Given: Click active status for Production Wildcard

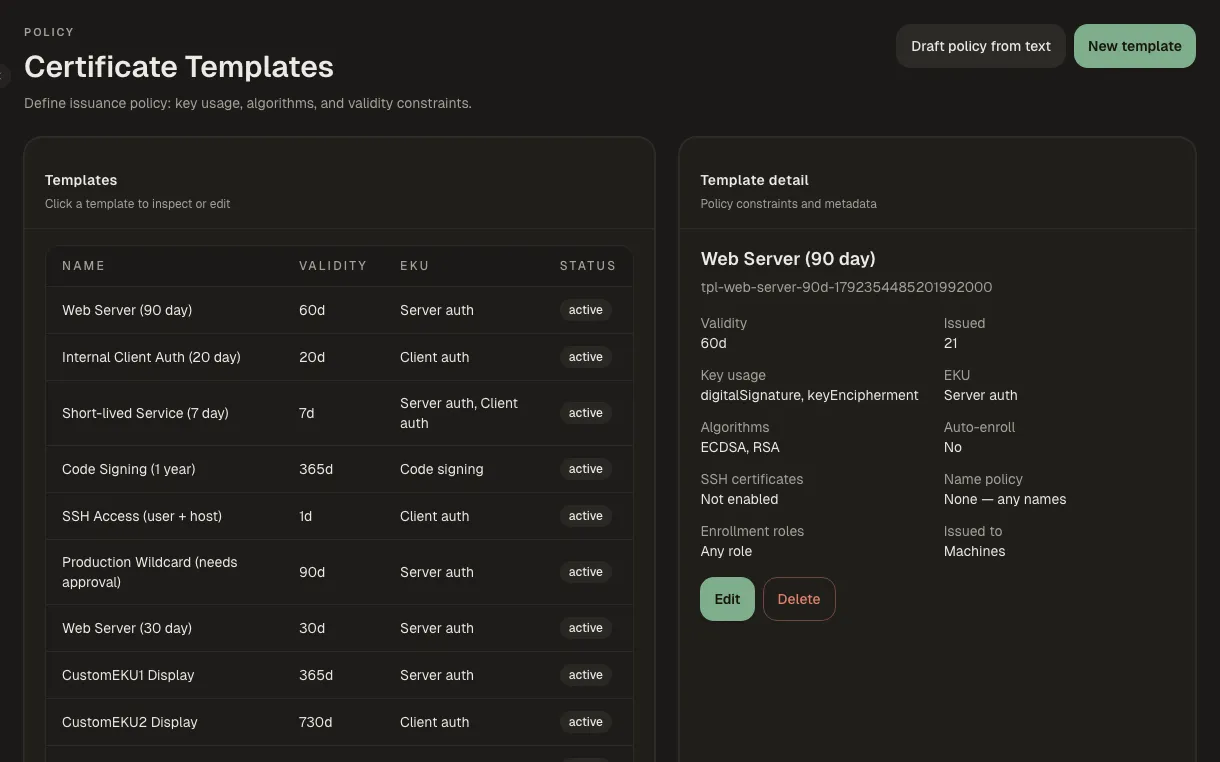Looking at the screenshot, I should [x=586, y=572].
